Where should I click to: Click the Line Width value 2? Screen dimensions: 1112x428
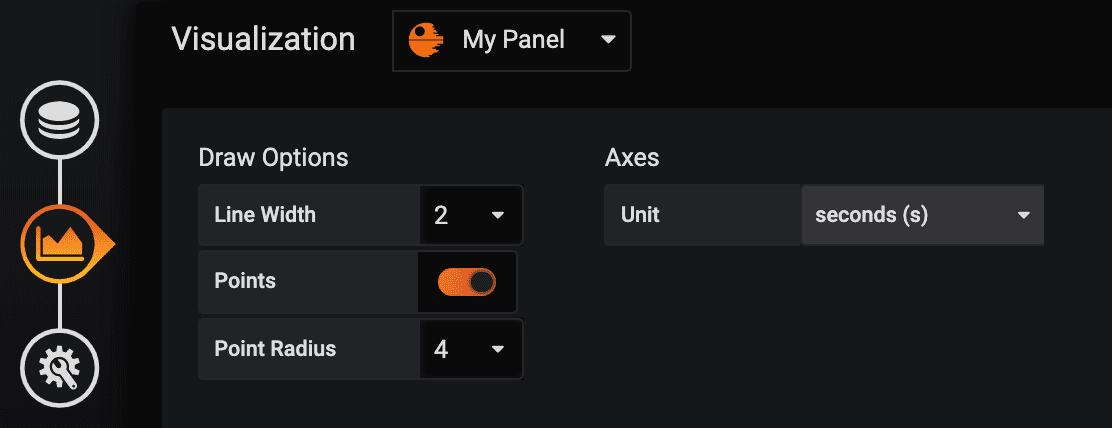(x=441, y=215)
